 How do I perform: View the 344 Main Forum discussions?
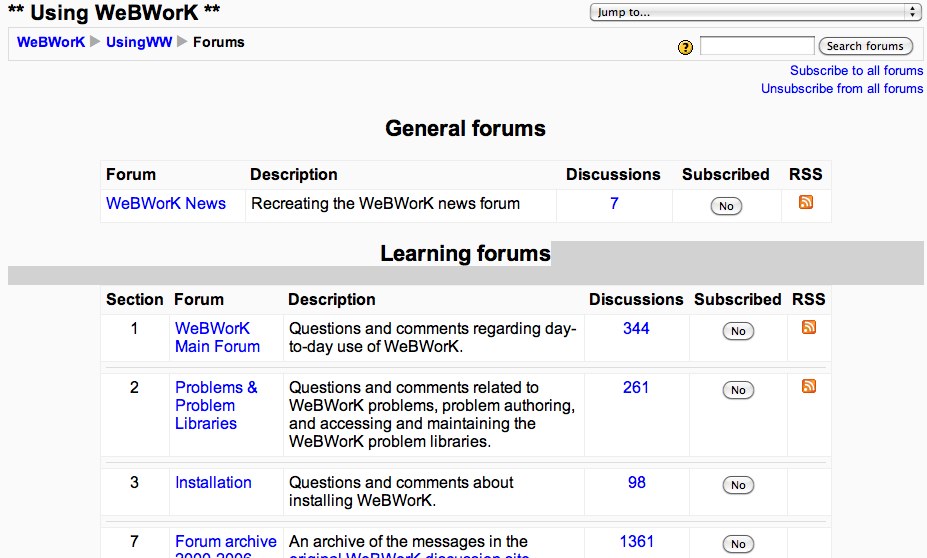636,328
